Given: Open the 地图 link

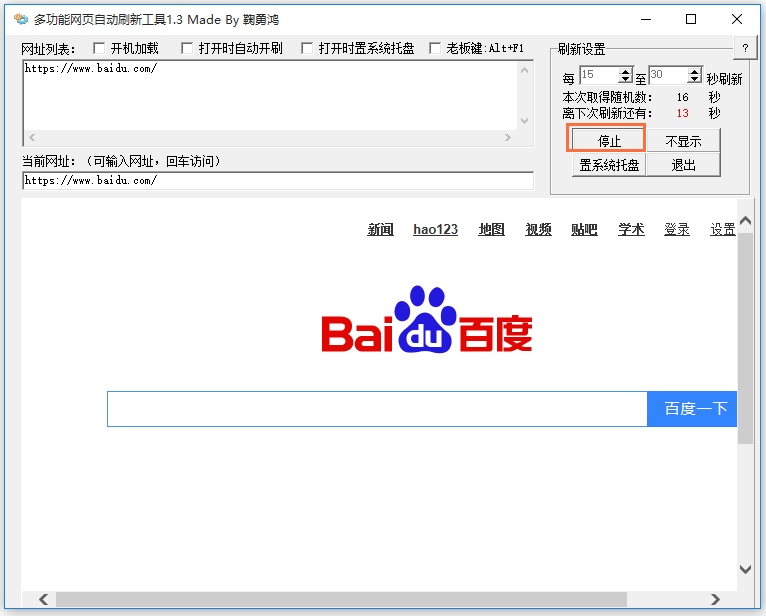Looking at the screenshot, I should (491, 229).
